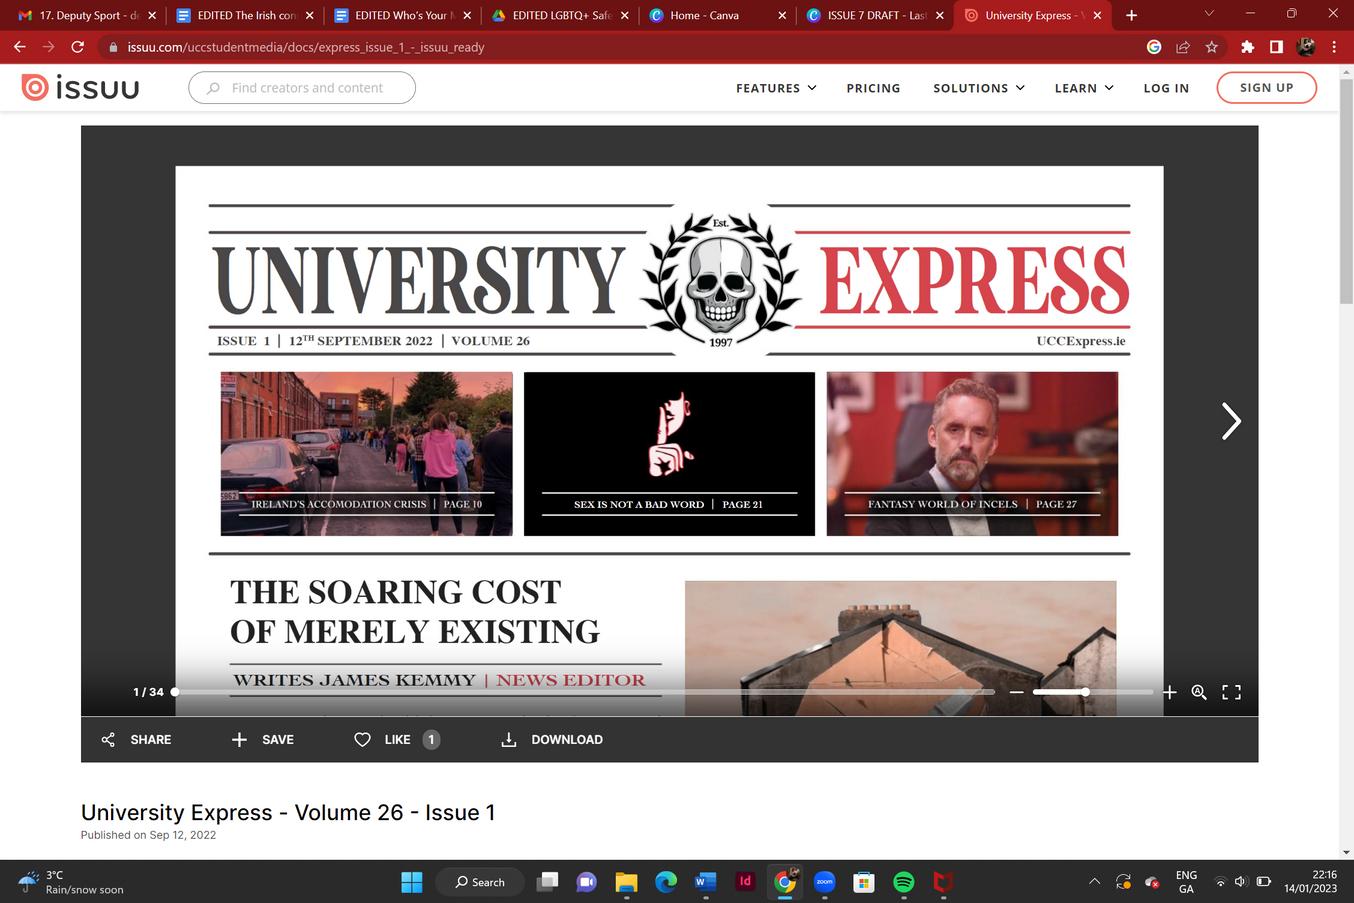Zoom in with the plus icon
This screenshot has height=903, width=1354.
(1169, 692)
